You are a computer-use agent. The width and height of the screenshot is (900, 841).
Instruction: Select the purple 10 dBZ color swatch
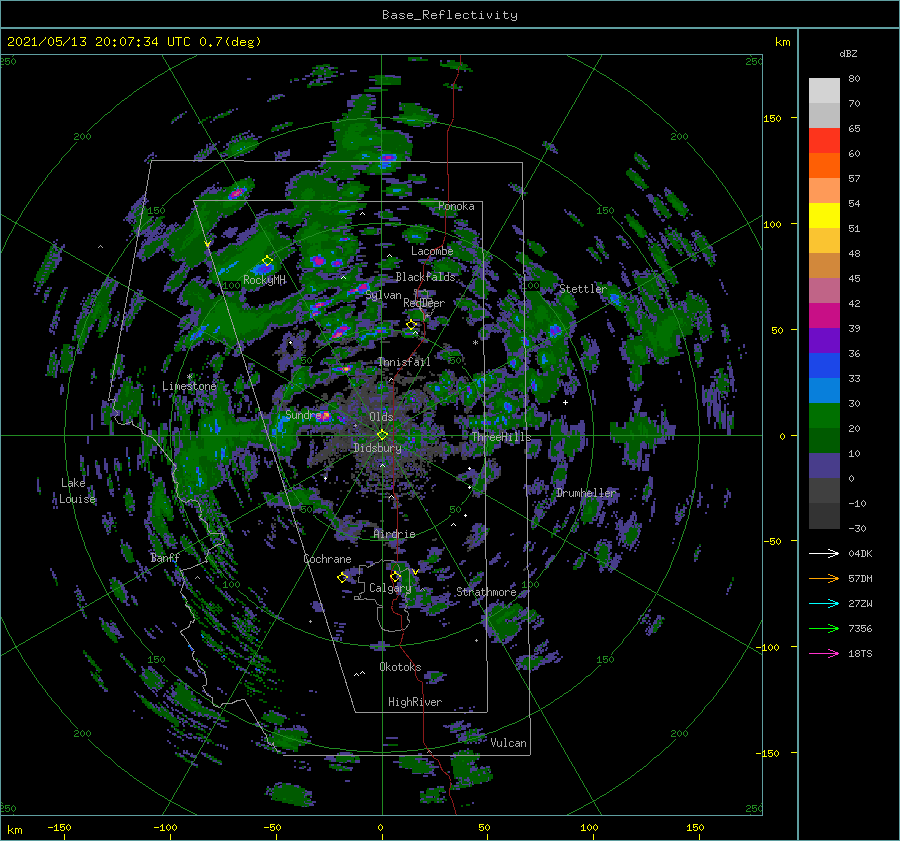[824, 465]
